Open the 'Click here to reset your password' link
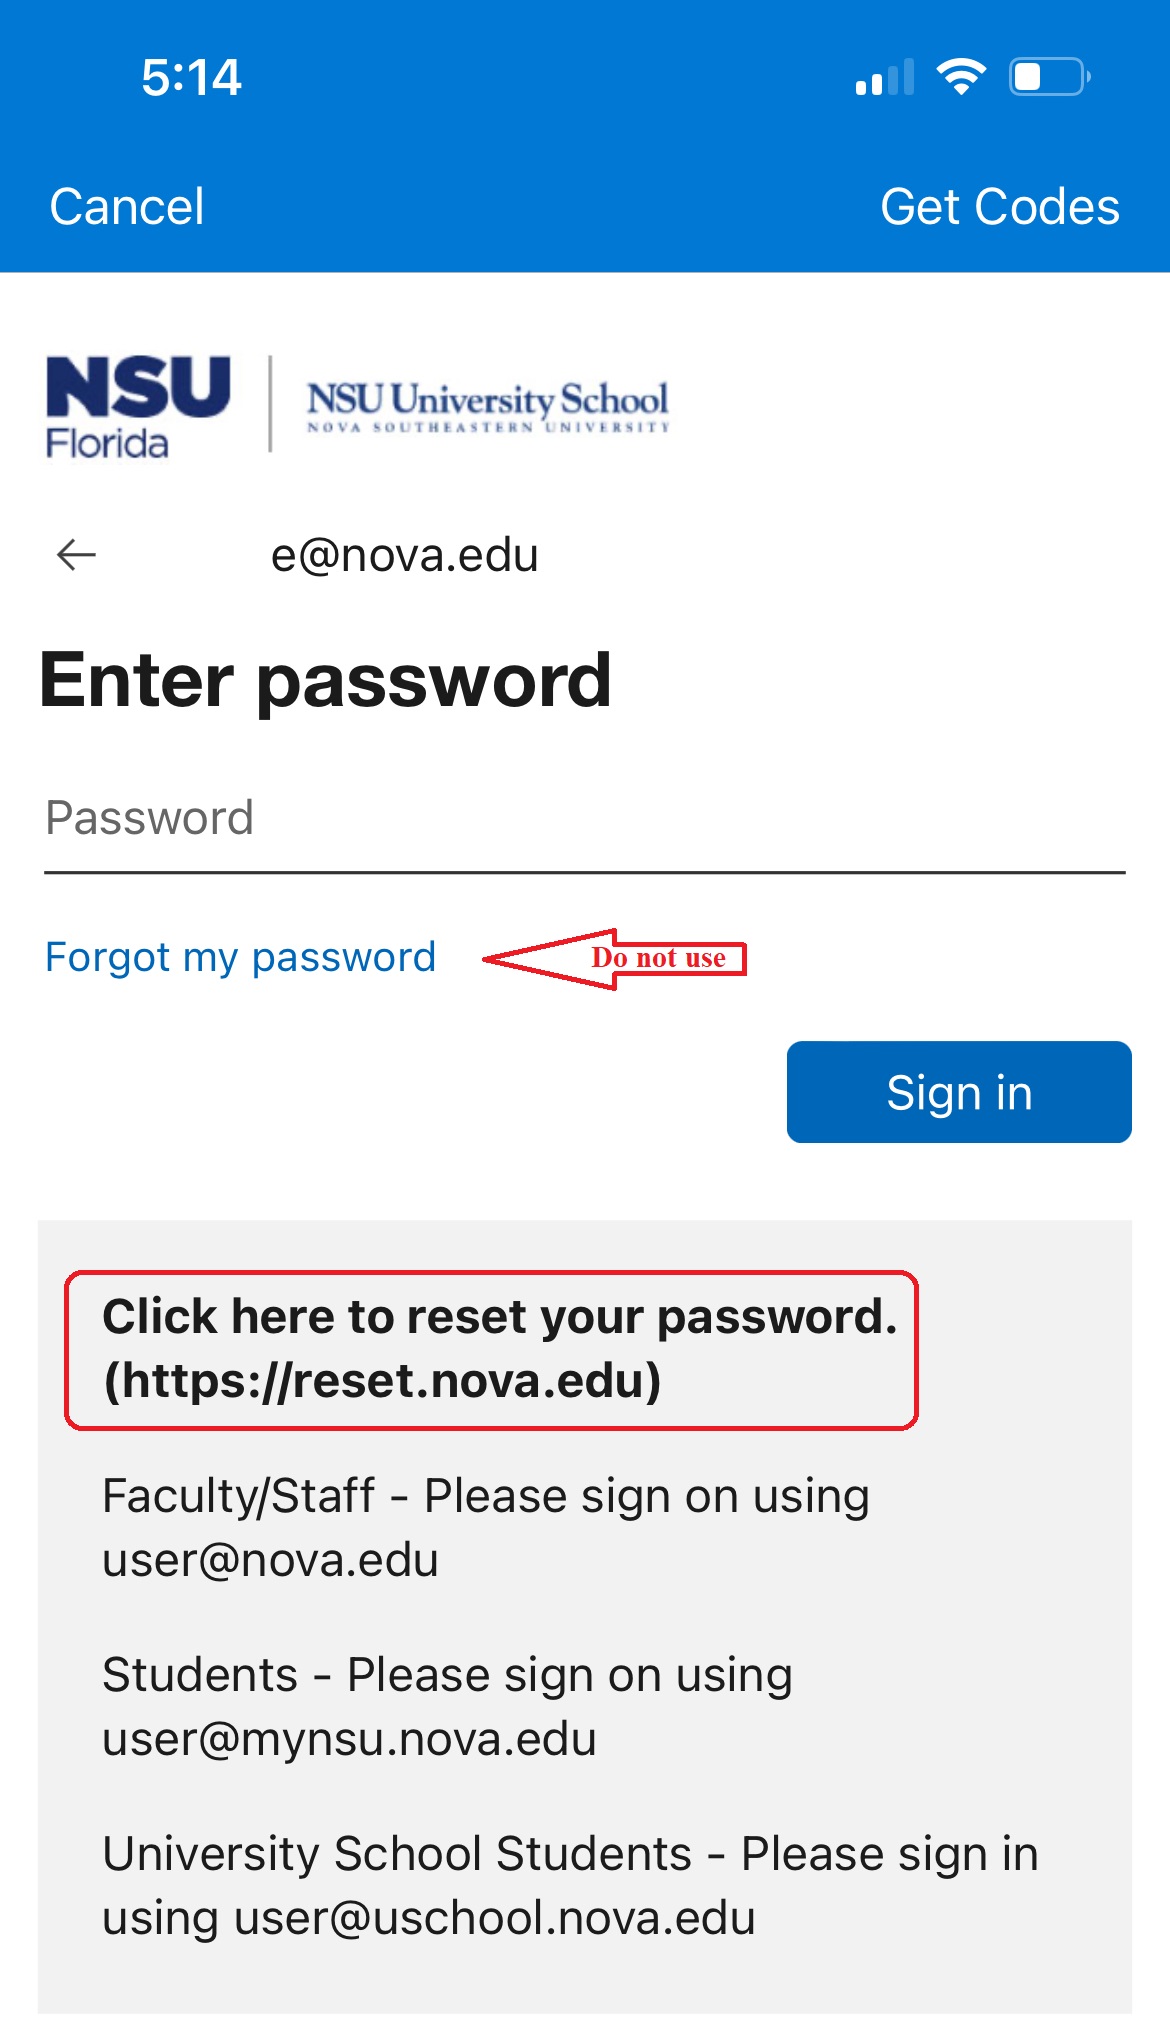The height and width of the screenshot is (2020, 1170). (499, 1317)
